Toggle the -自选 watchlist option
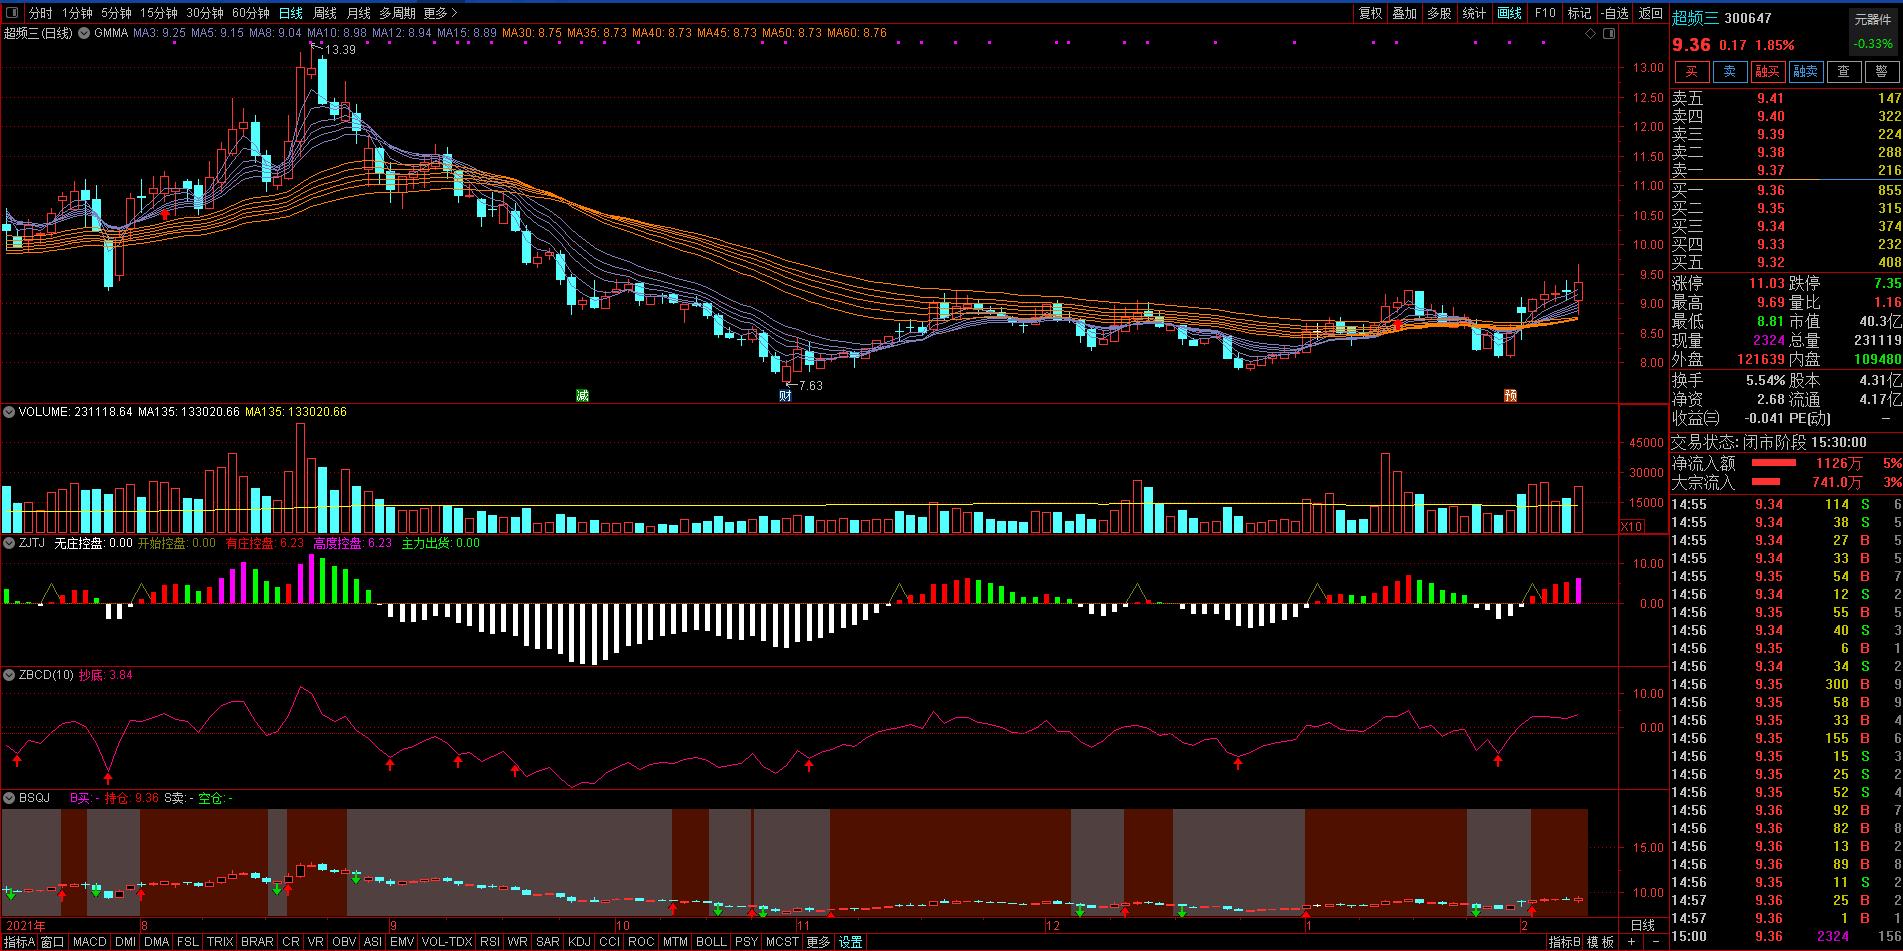 pyautogui.click(x=1615, y=13)
